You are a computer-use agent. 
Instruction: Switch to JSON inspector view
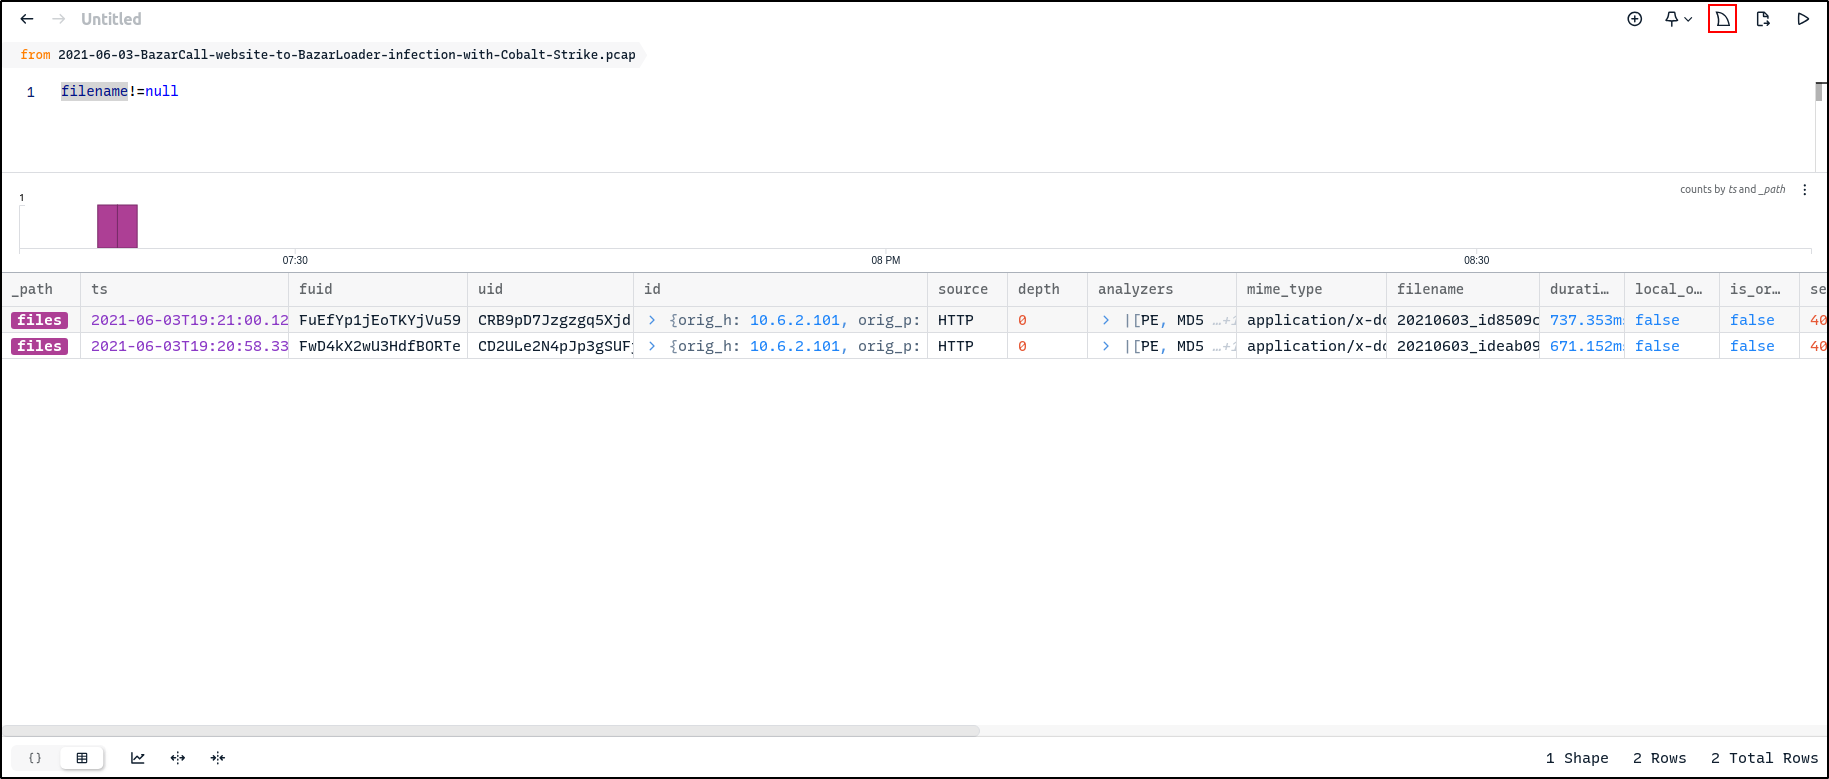pos(35,758)
